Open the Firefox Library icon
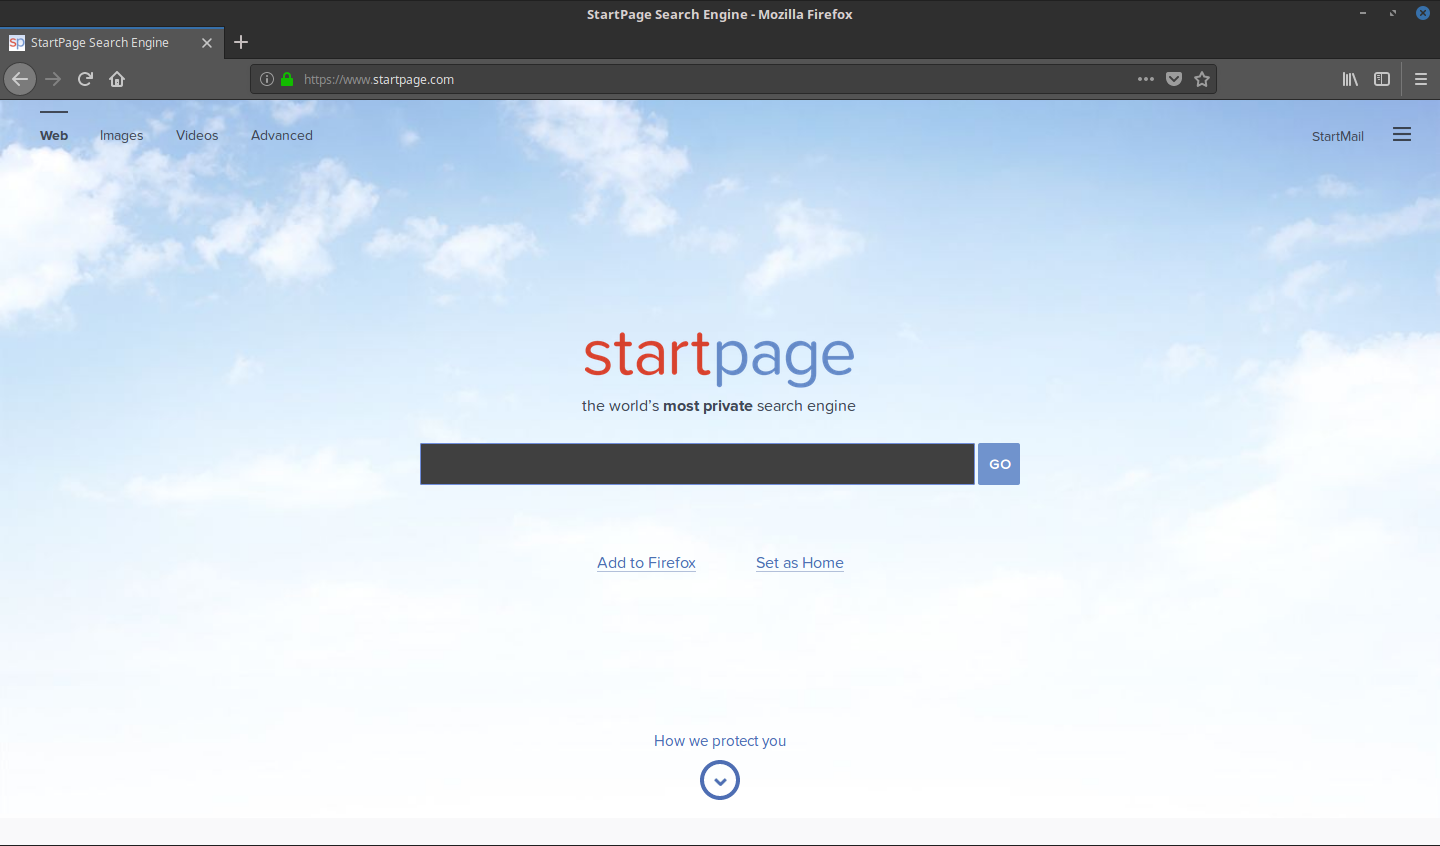 1350,79
